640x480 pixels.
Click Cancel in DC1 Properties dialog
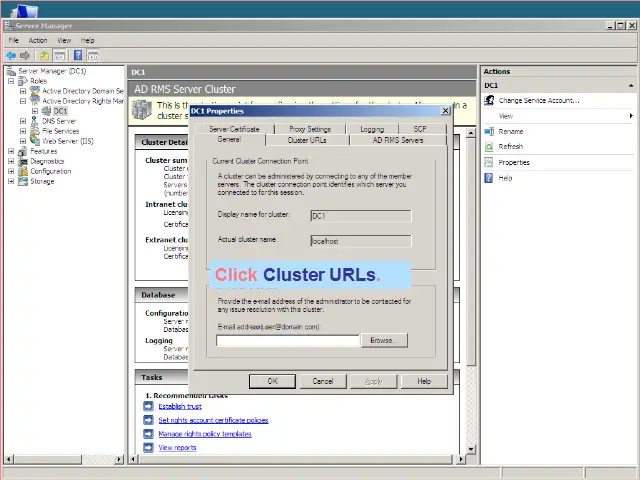point(323,381)
